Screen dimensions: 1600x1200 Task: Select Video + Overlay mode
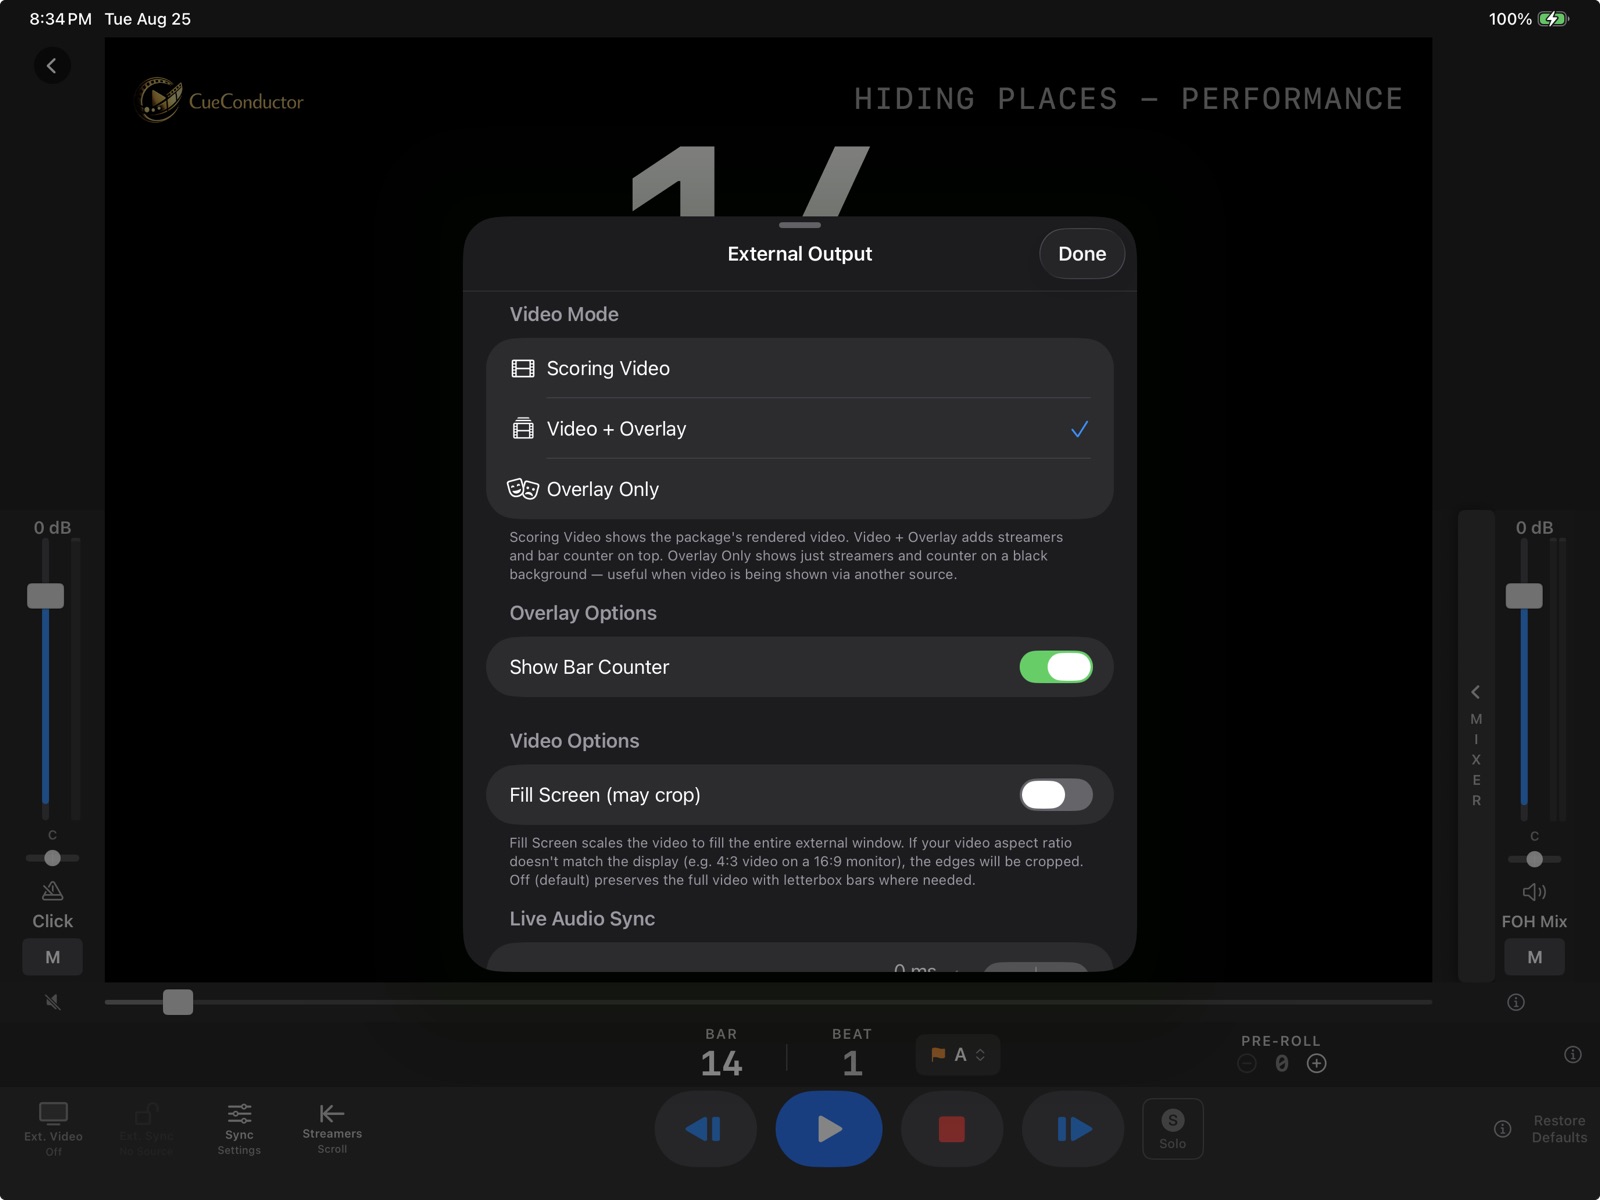[800, 429]
